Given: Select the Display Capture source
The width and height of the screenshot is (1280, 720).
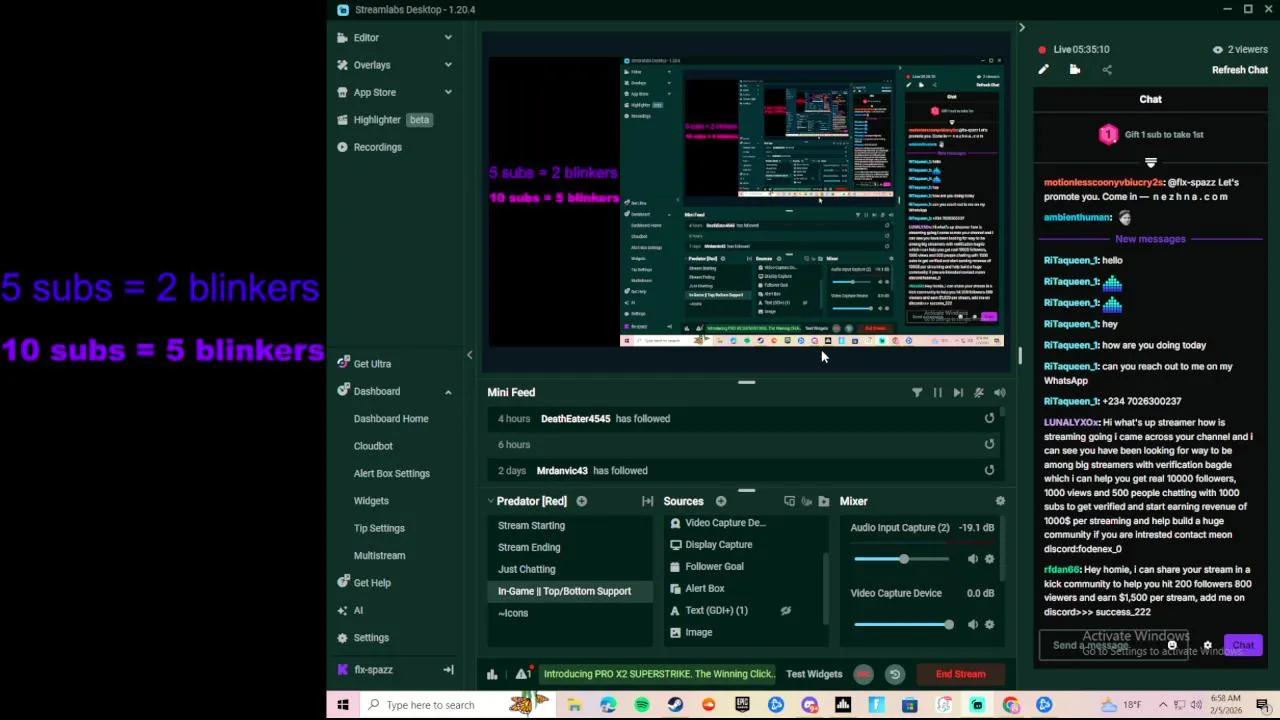Looking at the screenshot, I should tap(718, 545).
